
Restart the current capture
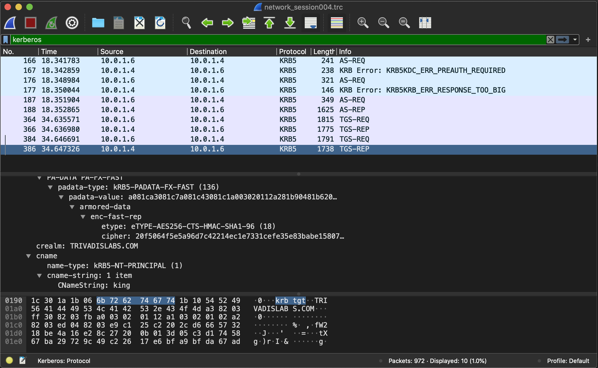pos(51,23)
